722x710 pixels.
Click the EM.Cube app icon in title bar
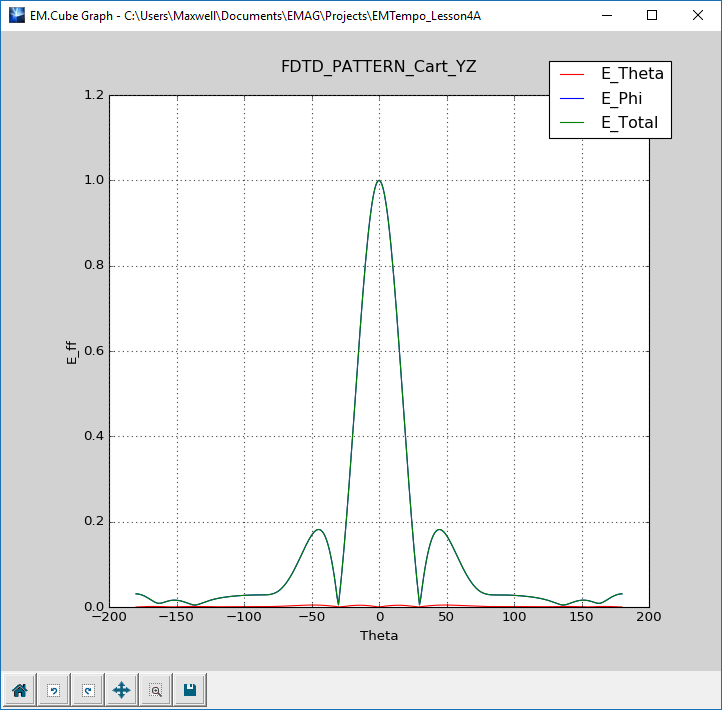pos(15,15)
